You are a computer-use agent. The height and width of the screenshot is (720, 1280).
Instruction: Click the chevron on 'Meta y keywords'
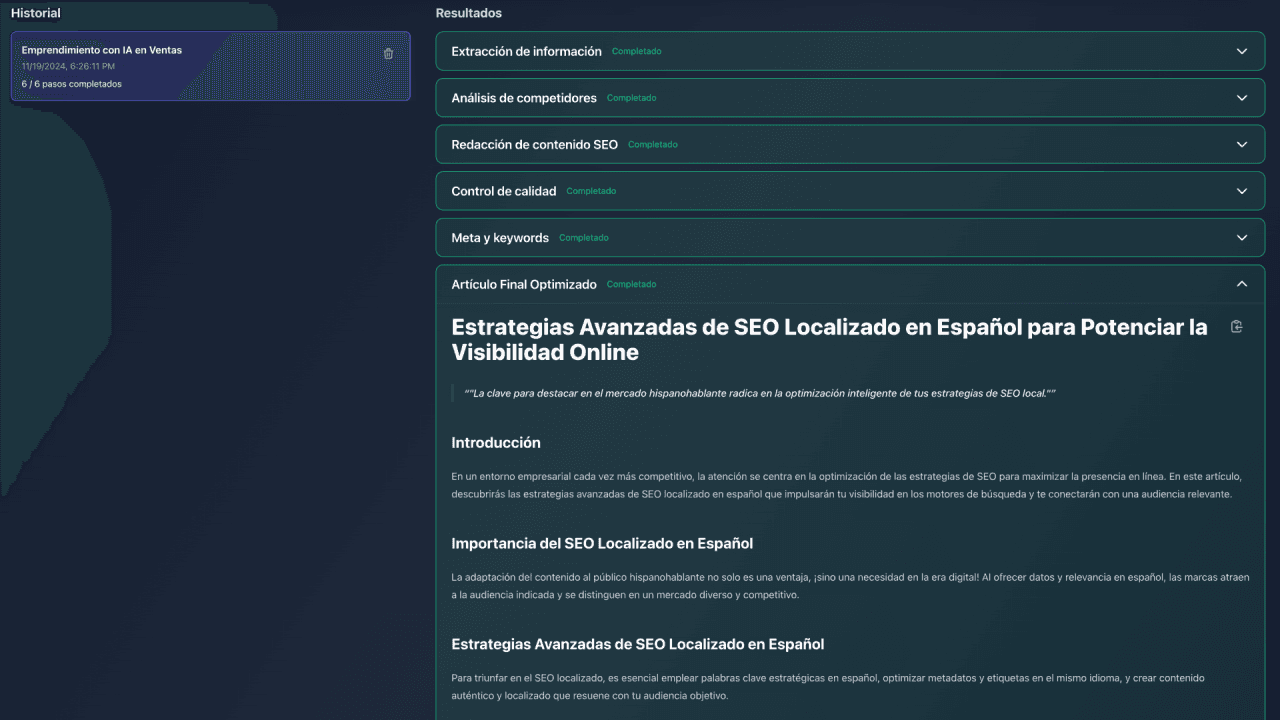click(x=1242, y=237)
